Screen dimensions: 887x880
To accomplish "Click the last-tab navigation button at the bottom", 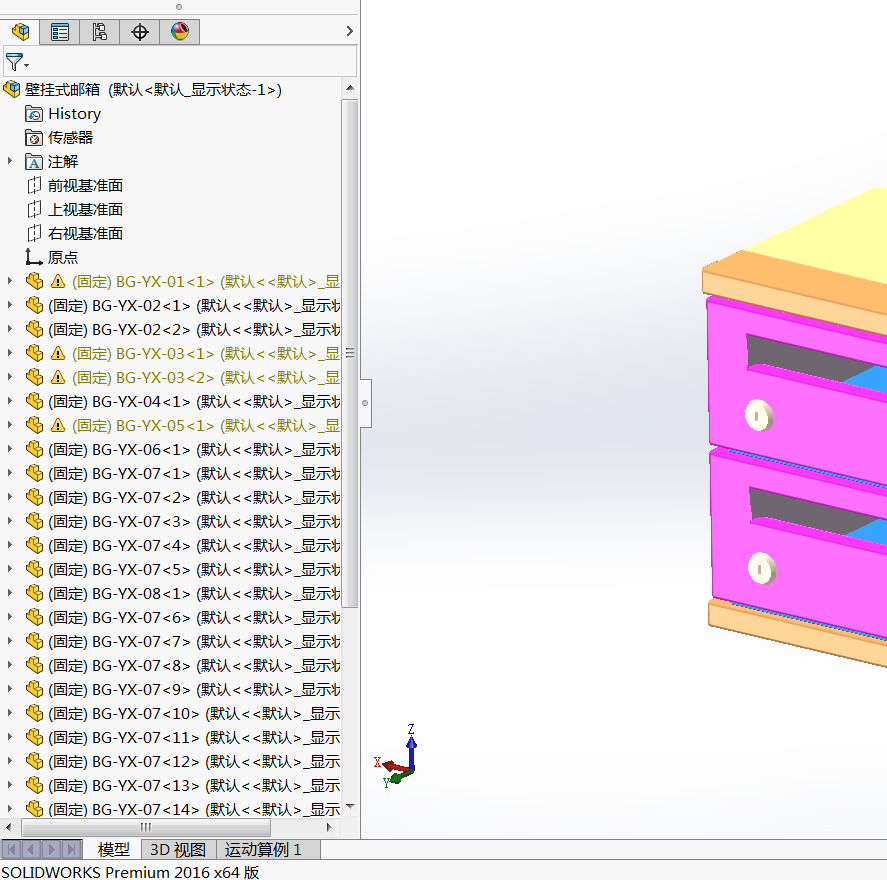I will click(x=72, y=850).
